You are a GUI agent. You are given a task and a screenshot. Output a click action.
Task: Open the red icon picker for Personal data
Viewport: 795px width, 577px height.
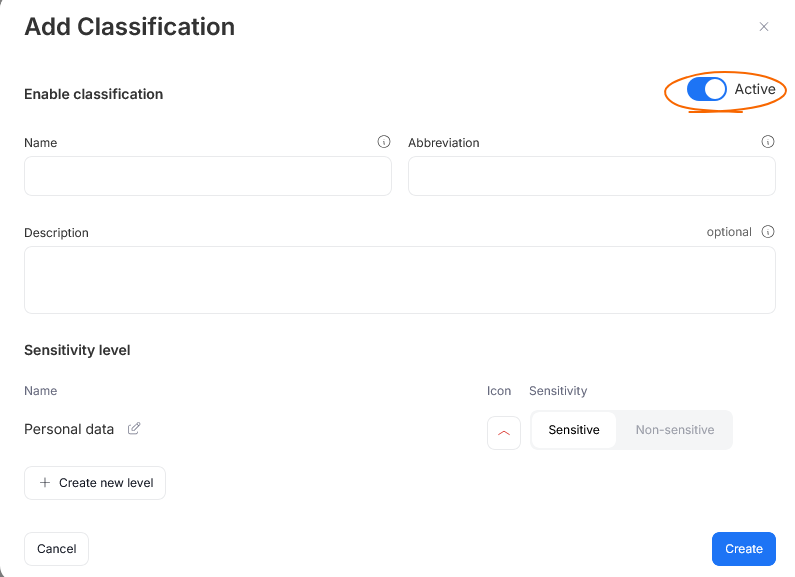pyautogui.click(x=504, y=433)
